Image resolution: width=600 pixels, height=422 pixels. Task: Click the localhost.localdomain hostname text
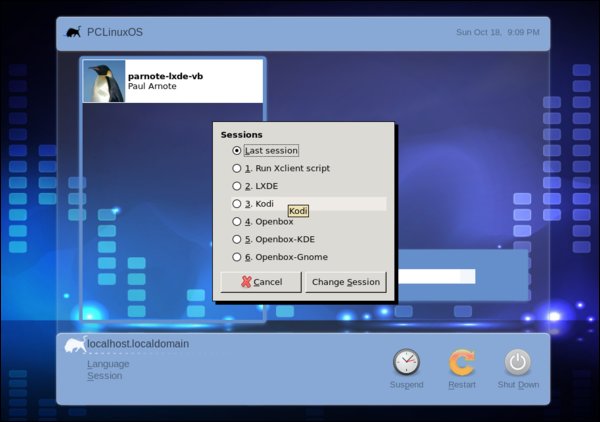(x=138, y=344)
